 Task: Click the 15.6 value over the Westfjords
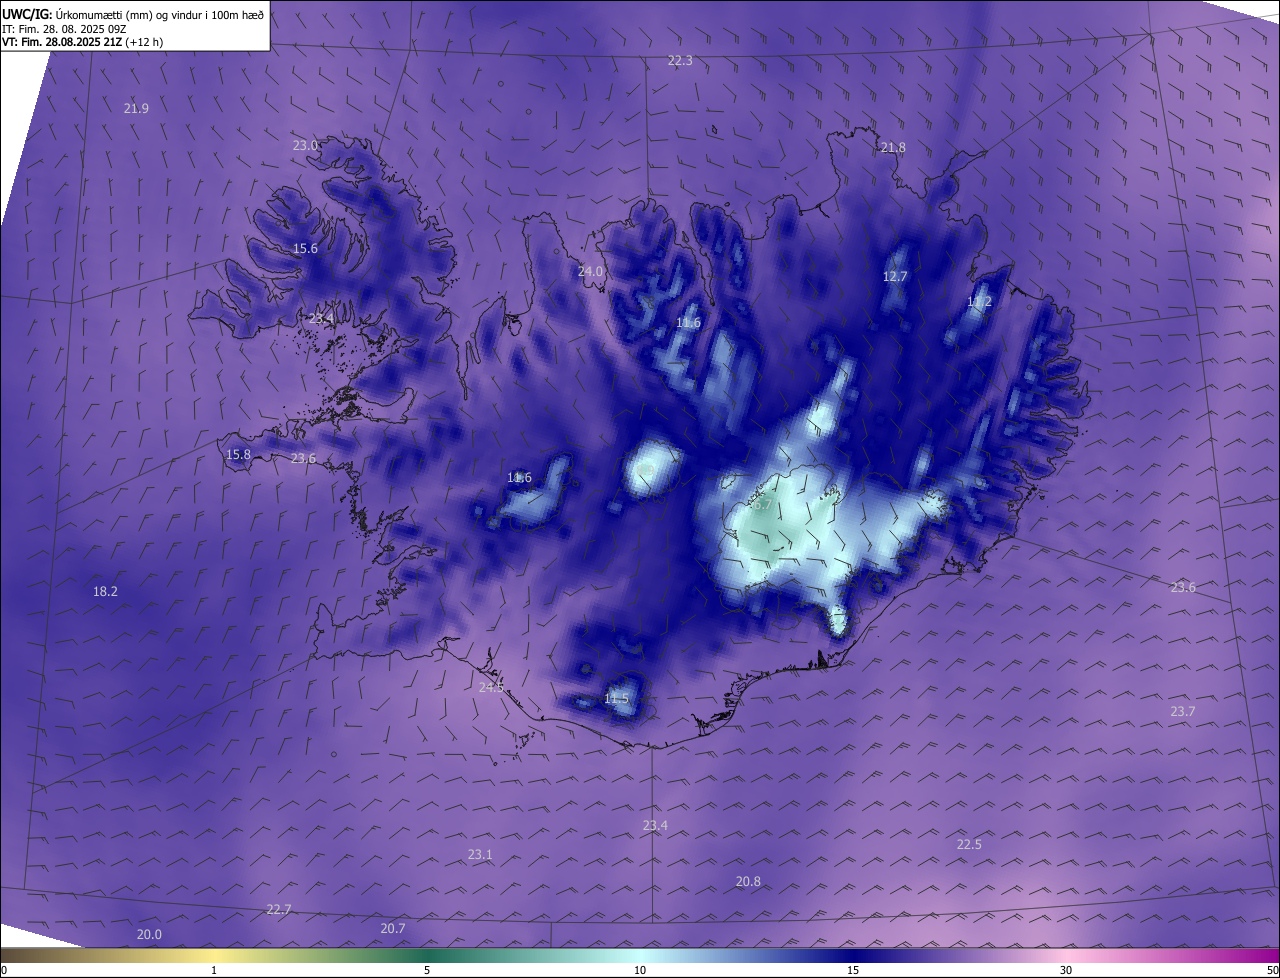tap(305, 249)
